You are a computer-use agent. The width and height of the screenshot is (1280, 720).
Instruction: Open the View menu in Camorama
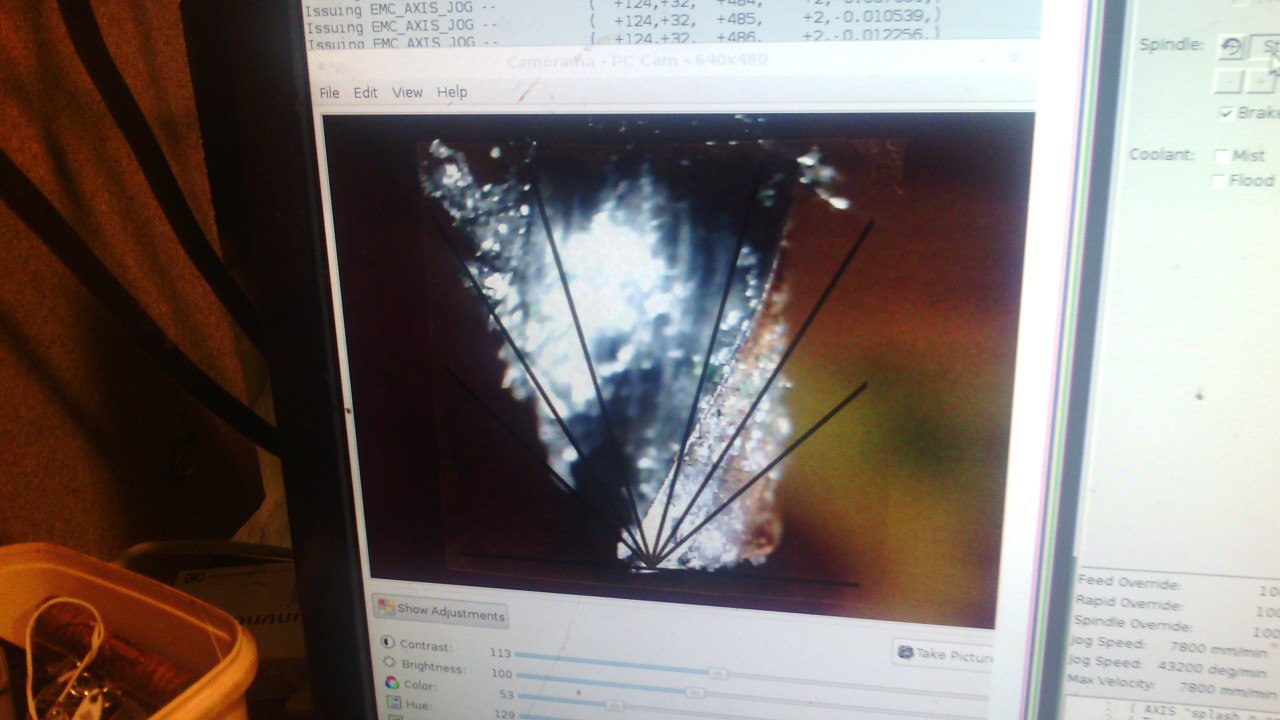pos(407,92)
